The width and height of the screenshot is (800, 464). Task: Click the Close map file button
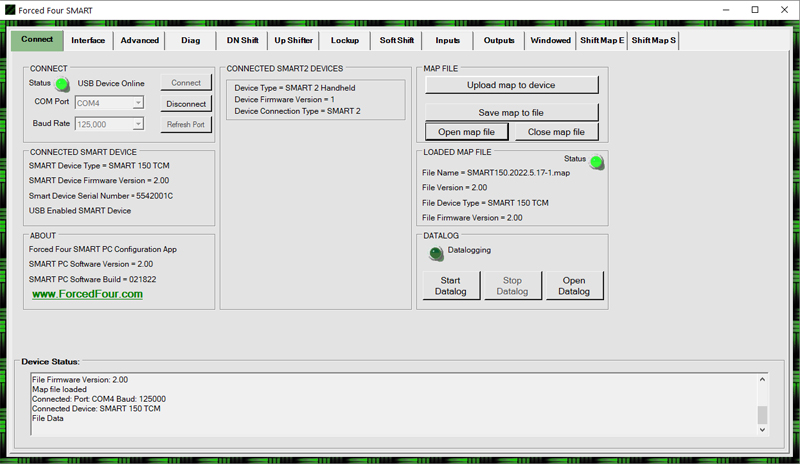556,132
